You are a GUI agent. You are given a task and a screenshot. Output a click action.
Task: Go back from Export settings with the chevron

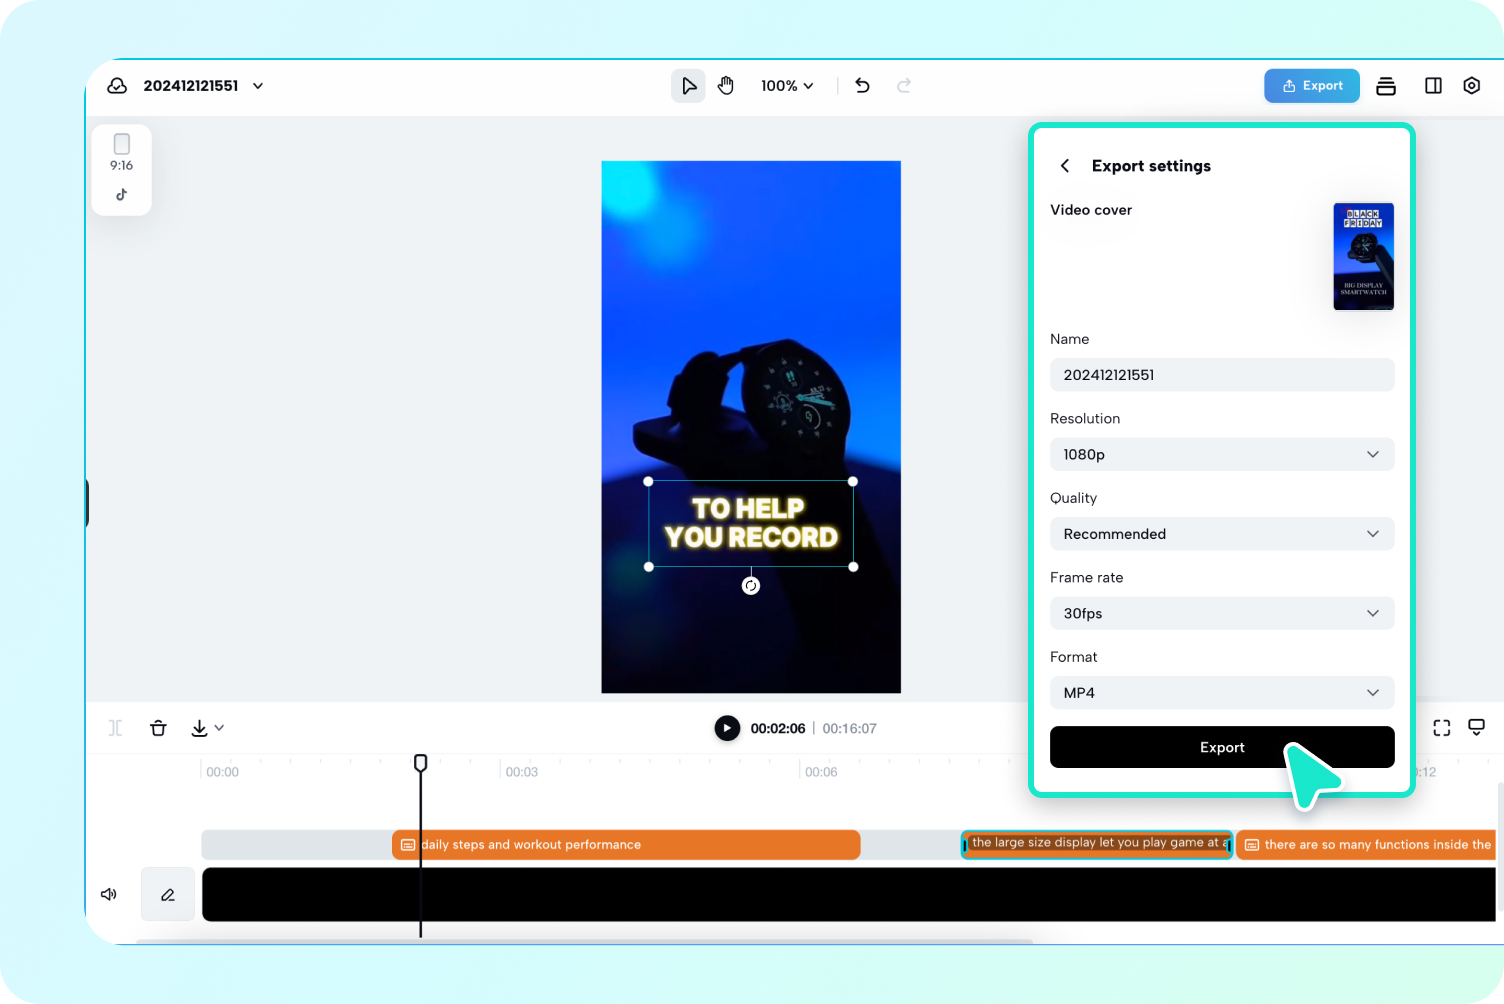tap(1065, 165)
